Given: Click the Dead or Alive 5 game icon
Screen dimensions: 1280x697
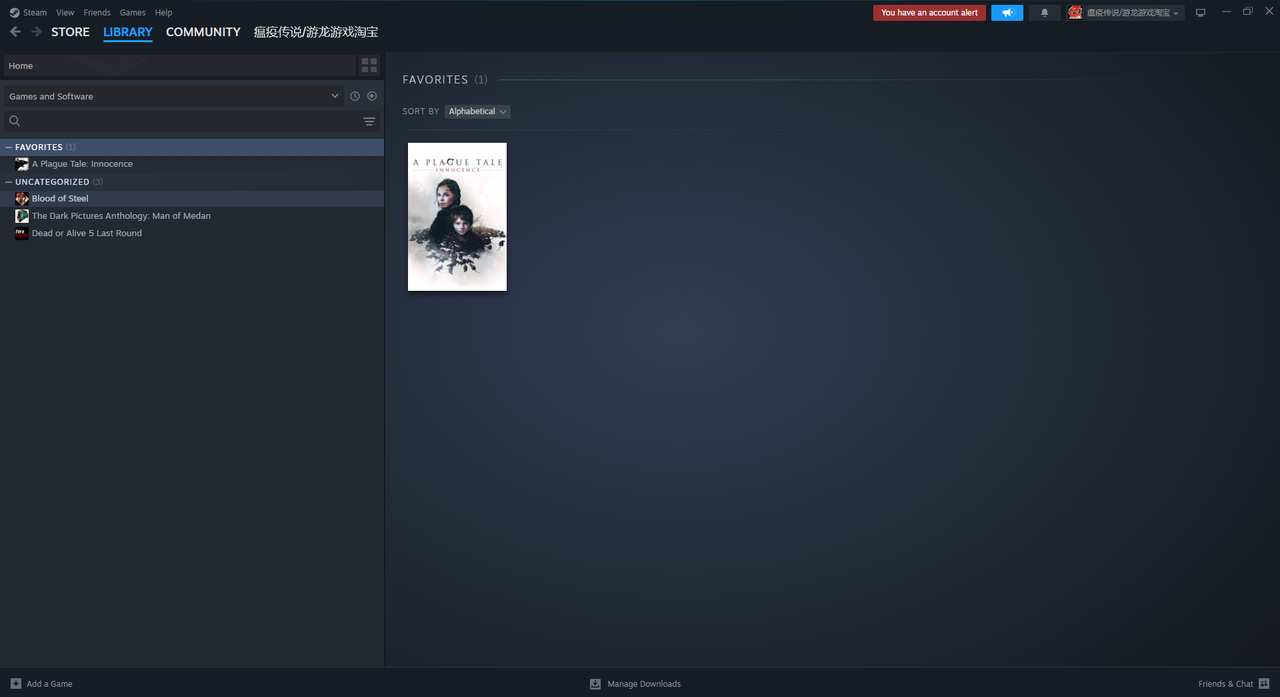Looking at the screenshot, I should [x=22, y=233].
